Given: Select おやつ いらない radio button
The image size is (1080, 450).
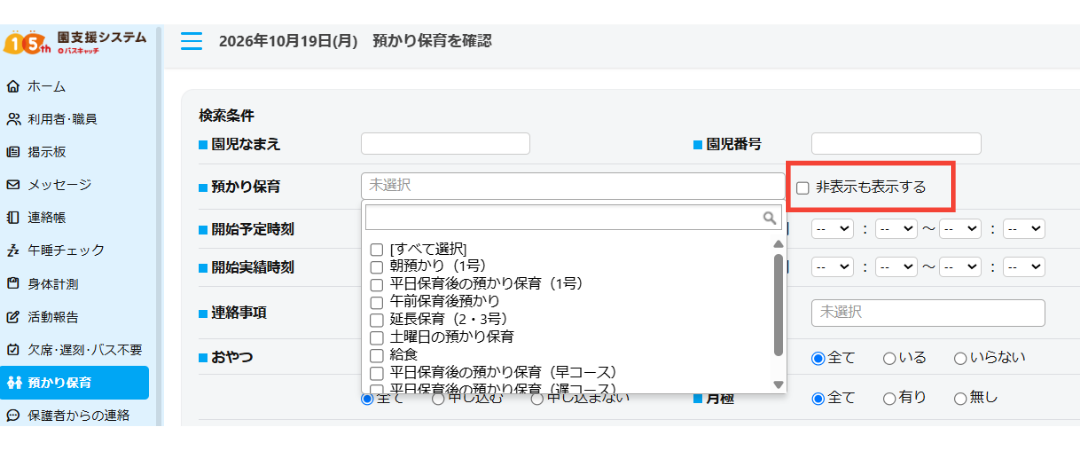Looking at the screenshot, I should click(x=960, y=358).
